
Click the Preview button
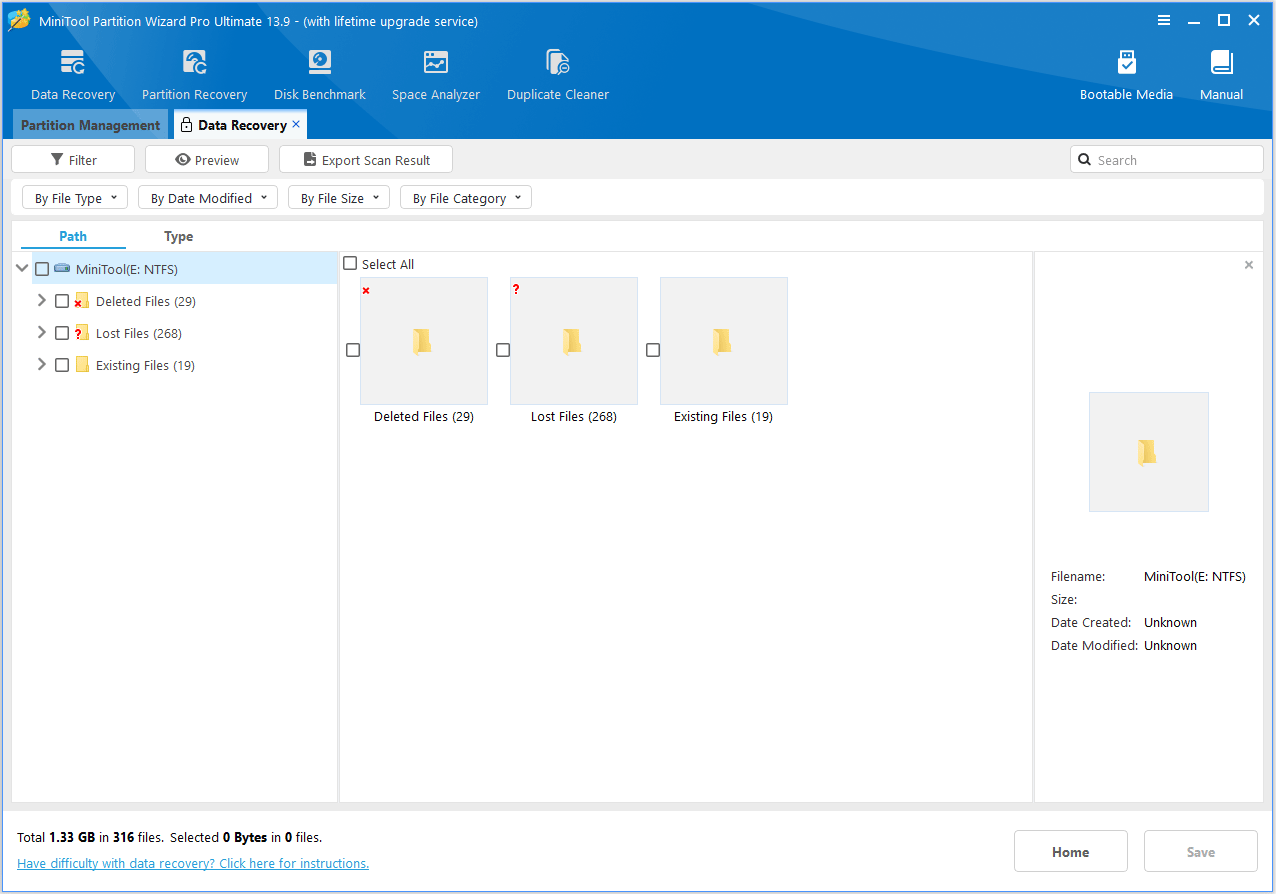click(207, 160)
